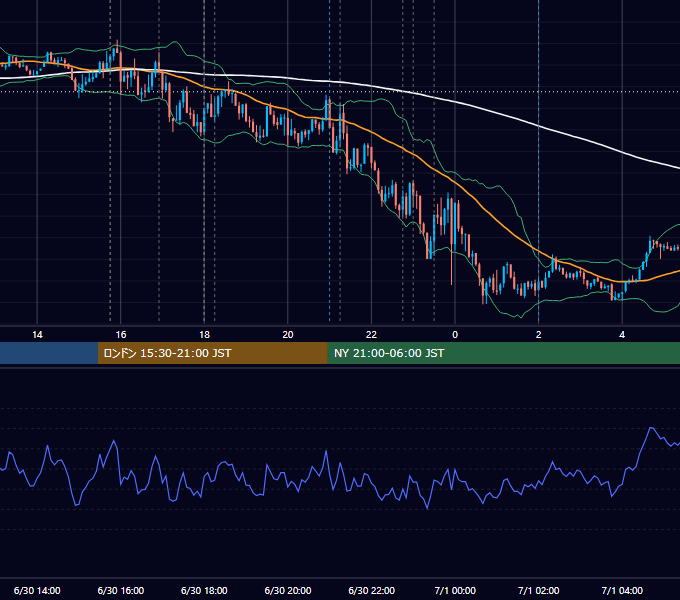Click the 6/30 16:00 time label
The height and width of the screenshot is (600, 680).
[121, 590]
